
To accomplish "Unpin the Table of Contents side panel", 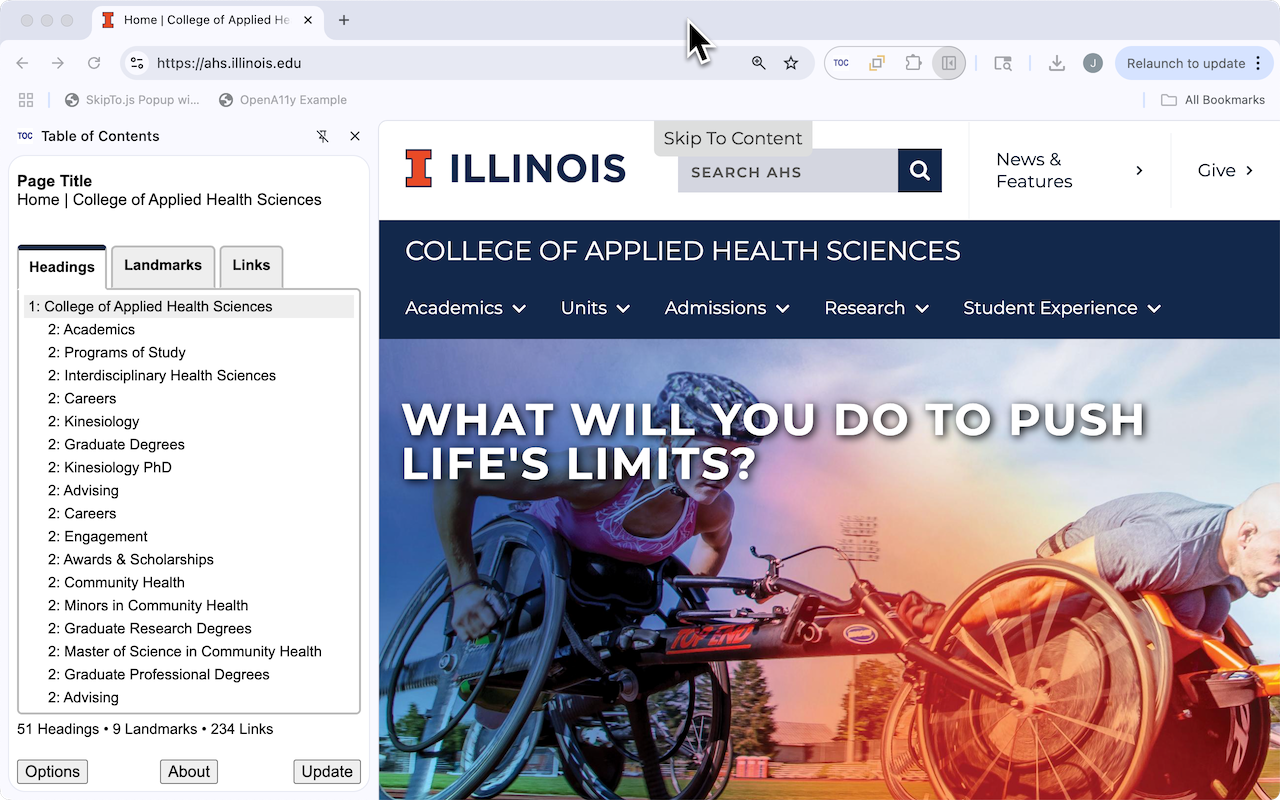I will coord(322,136).
